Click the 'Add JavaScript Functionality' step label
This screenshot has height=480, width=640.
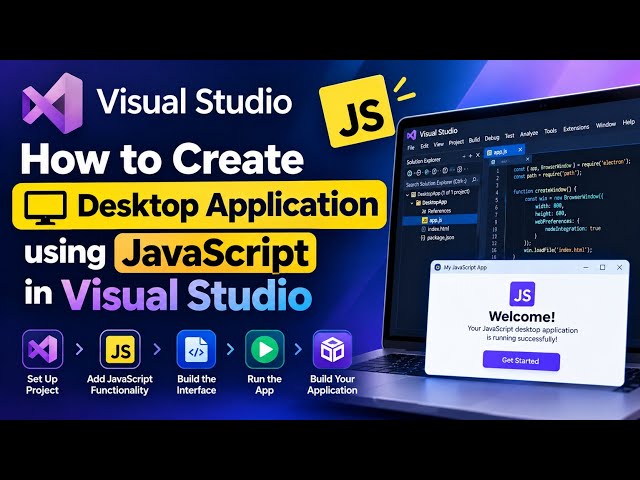click(x=120, y=384)
